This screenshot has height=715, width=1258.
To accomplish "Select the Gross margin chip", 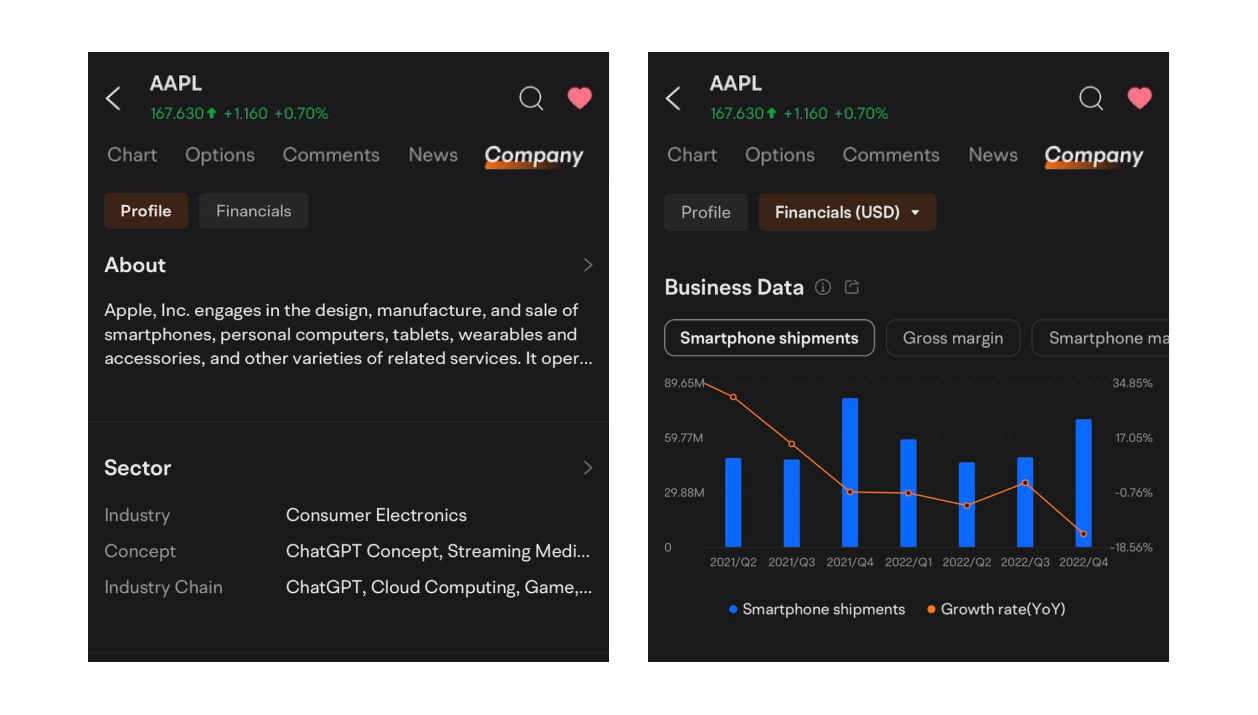I will 953,338.
